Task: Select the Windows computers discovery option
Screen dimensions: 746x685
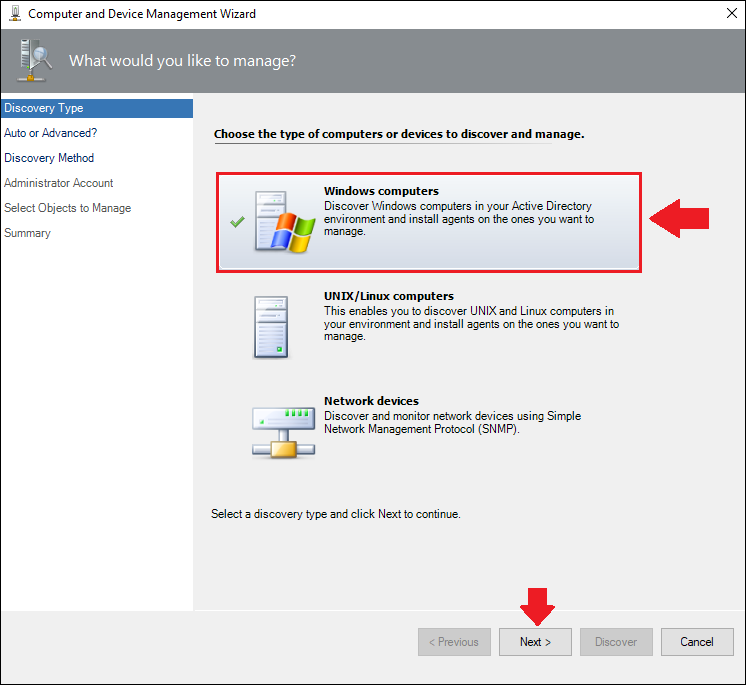Action: pos(429,222)
